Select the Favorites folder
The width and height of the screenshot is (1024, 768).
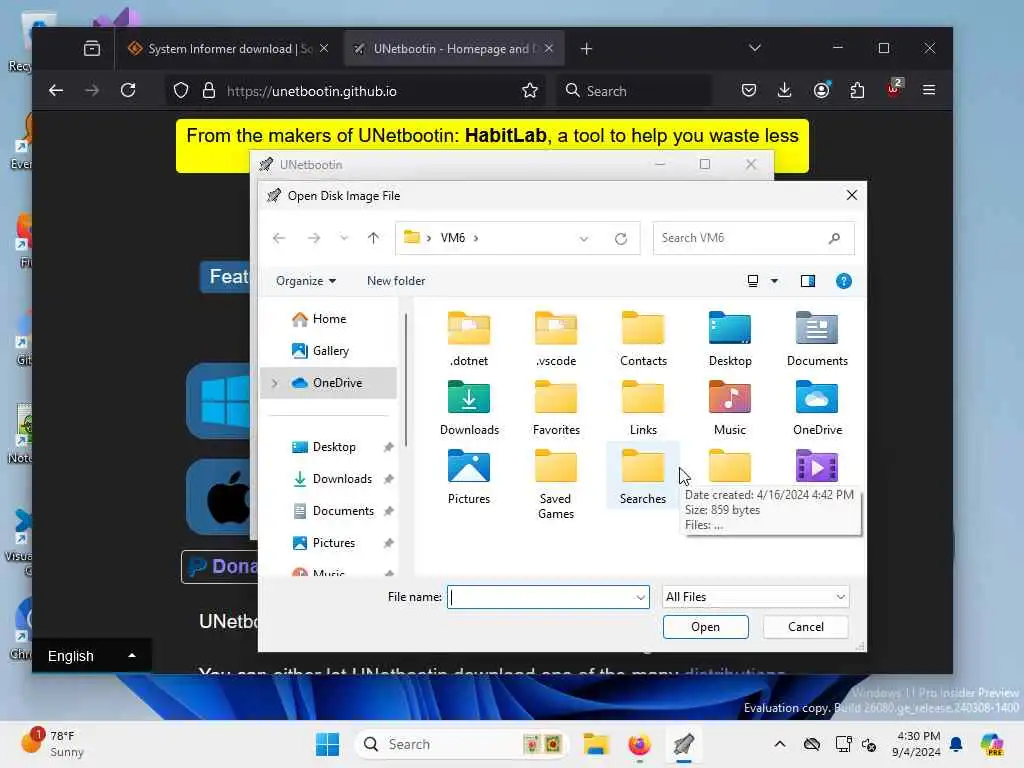(556, 408)
